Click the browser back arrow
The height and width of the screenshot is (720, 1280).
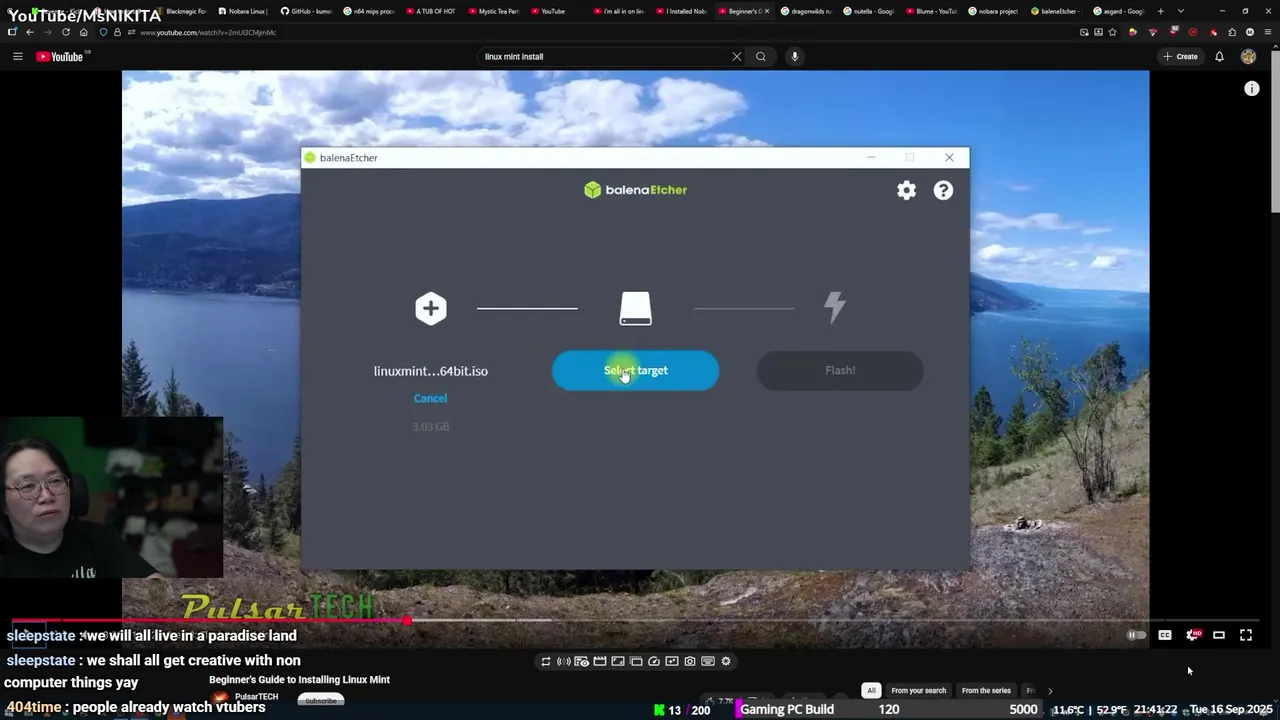click(30, 32)
